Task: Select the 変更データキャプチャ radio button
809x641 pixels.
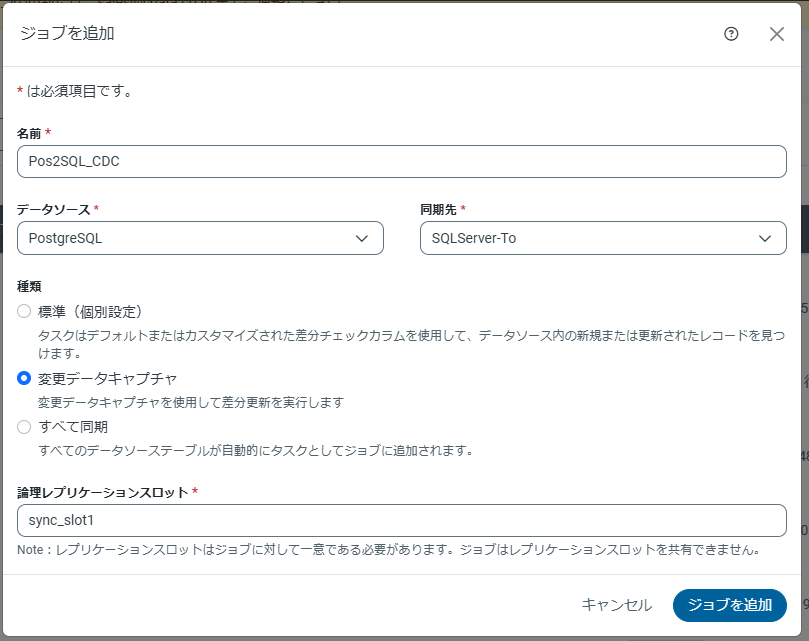Action: click(25, 378)
